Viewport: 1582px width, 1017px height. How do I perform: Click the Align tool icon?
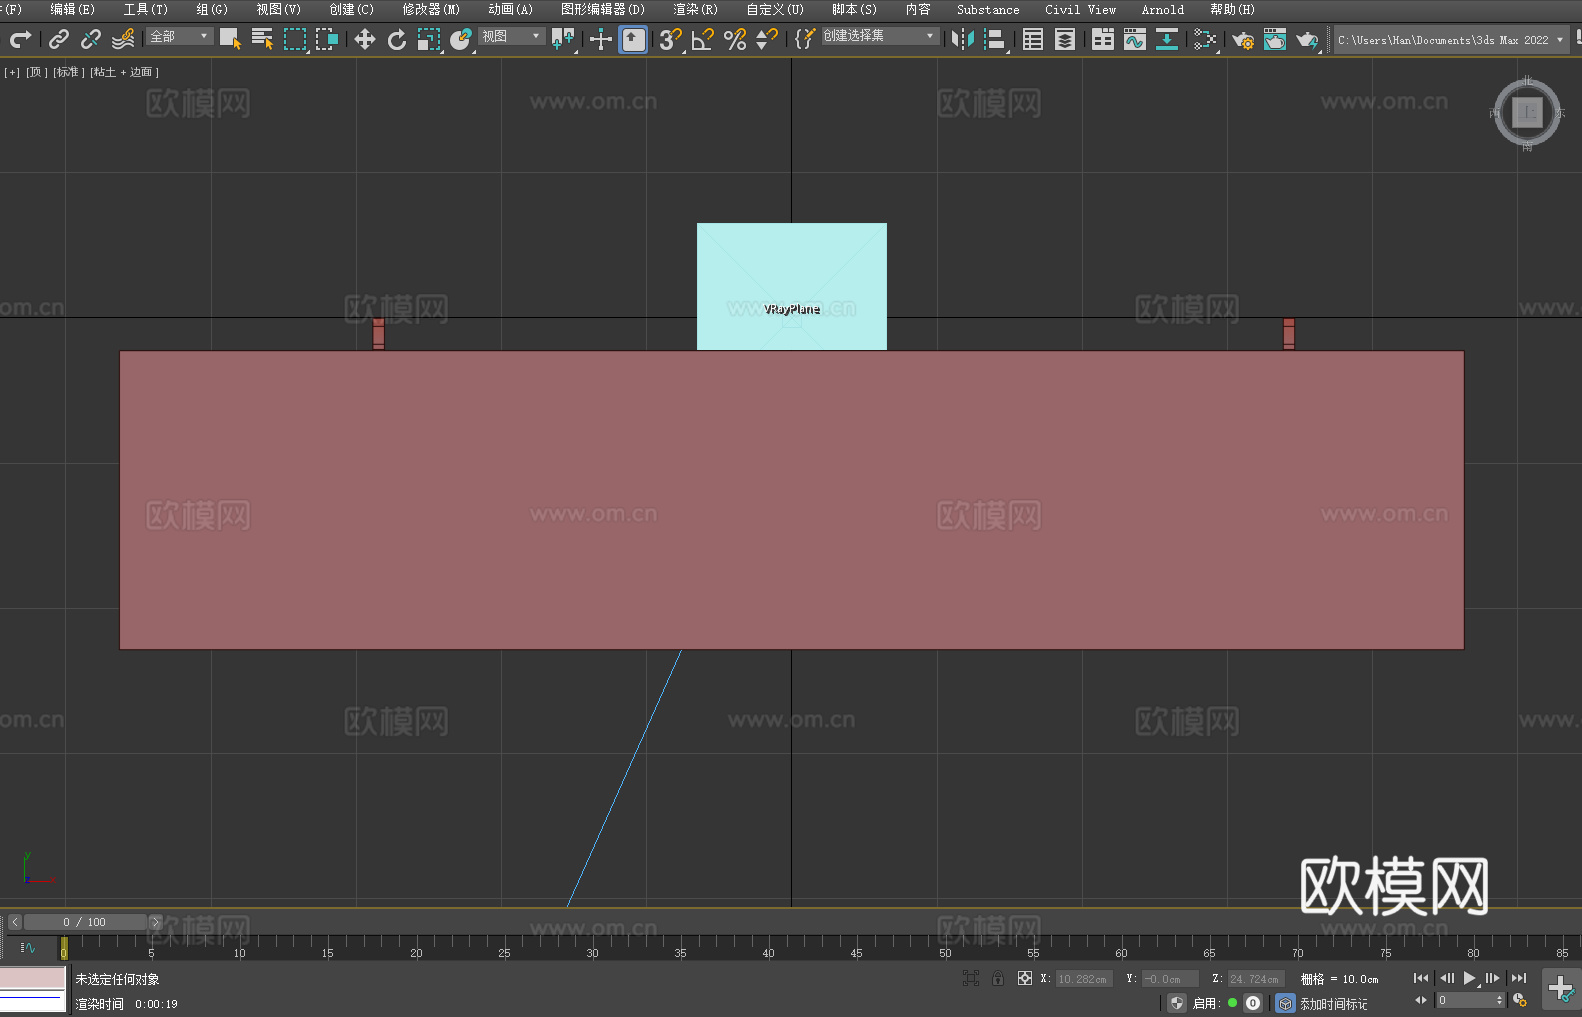click(995, 39)
